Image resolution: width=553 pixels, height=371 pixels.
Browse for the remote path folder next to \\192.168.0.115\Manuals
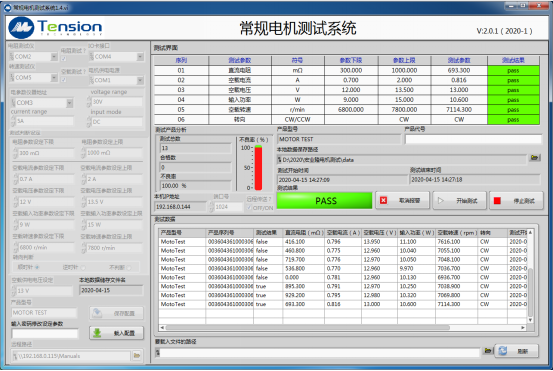pos(137,356)
